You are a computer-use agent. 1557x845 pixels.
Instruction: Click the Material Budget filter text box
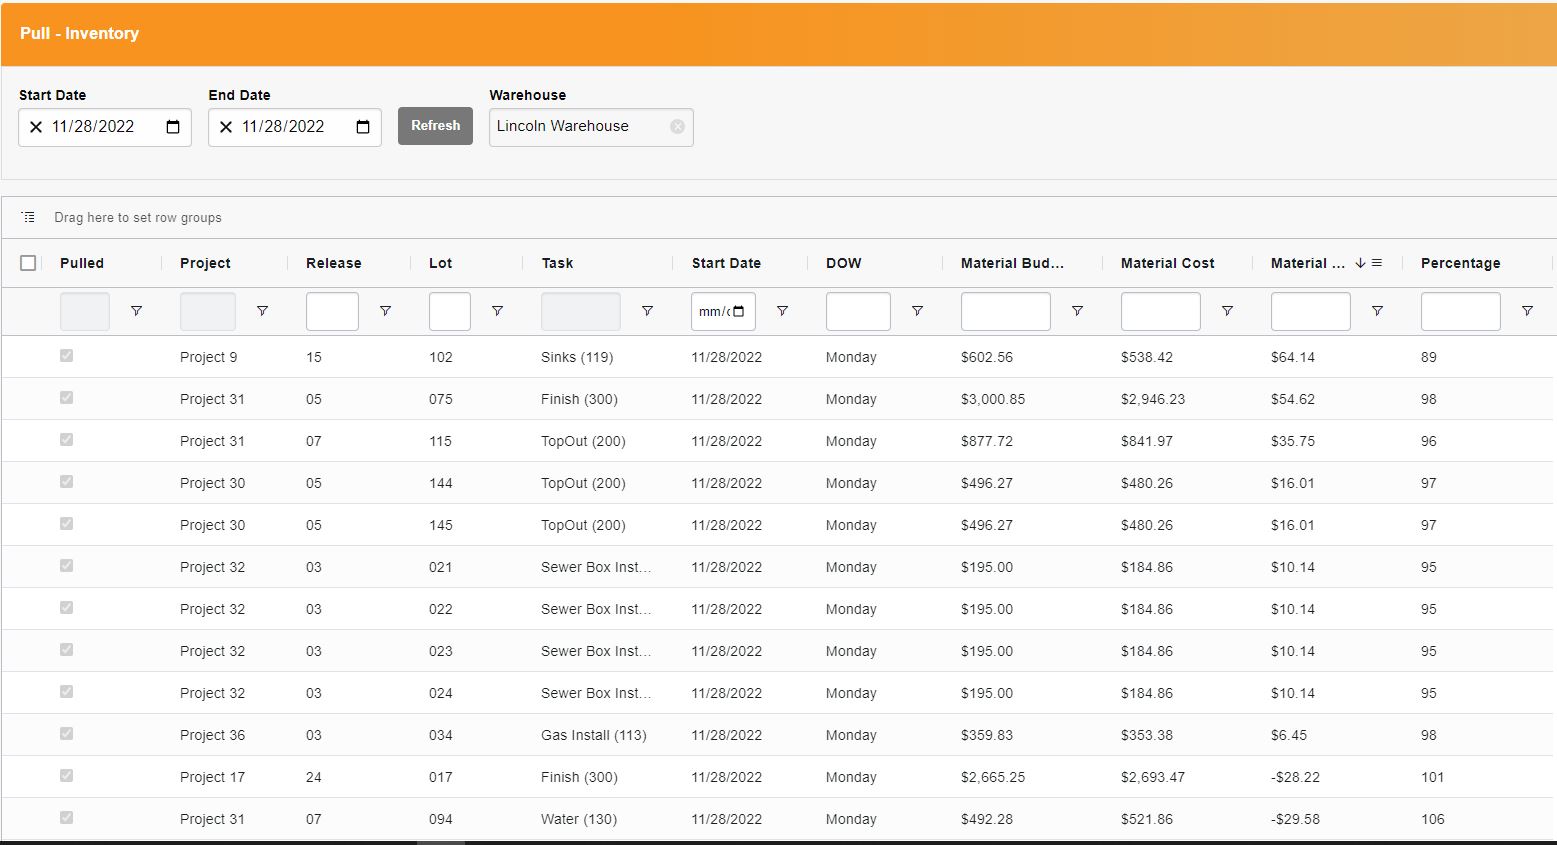coord(1006,311)
